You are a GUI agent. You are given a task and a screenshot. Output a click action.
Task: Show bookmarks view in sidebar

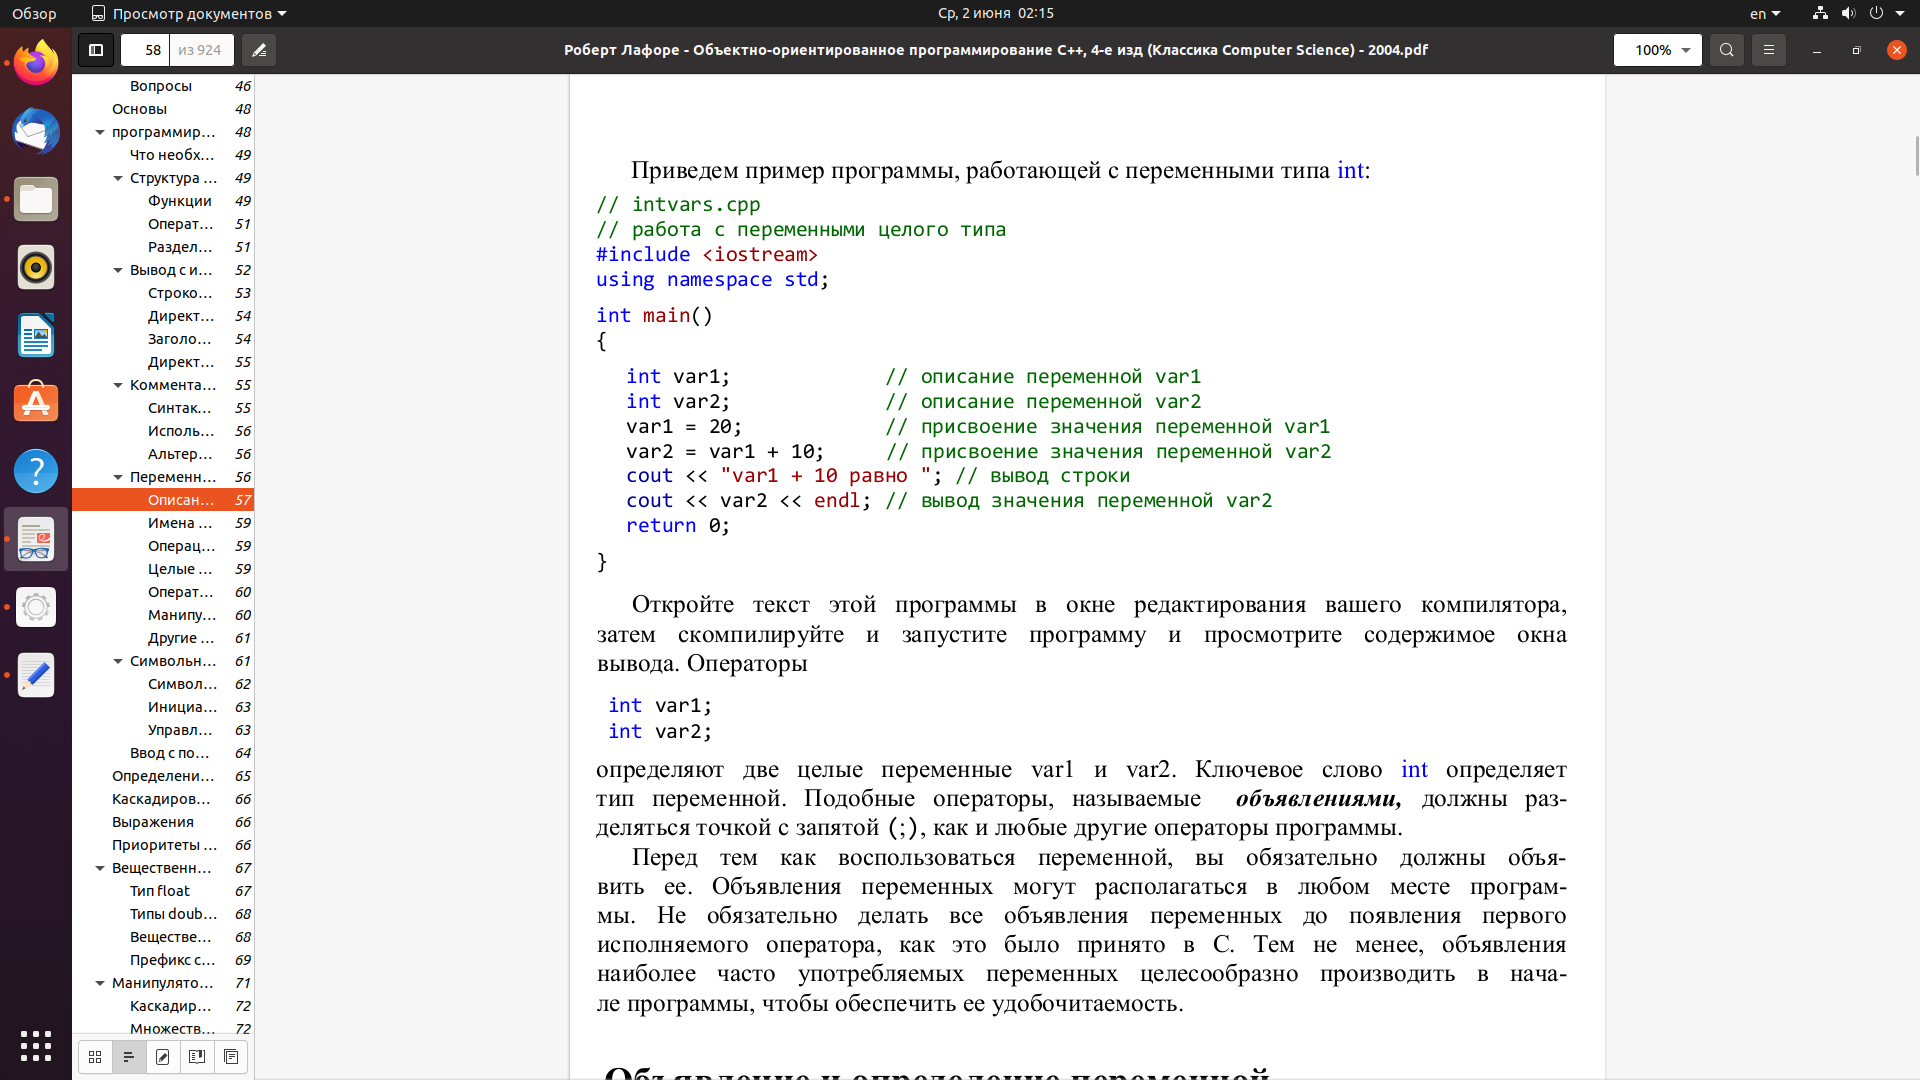tap(197, 1057)
